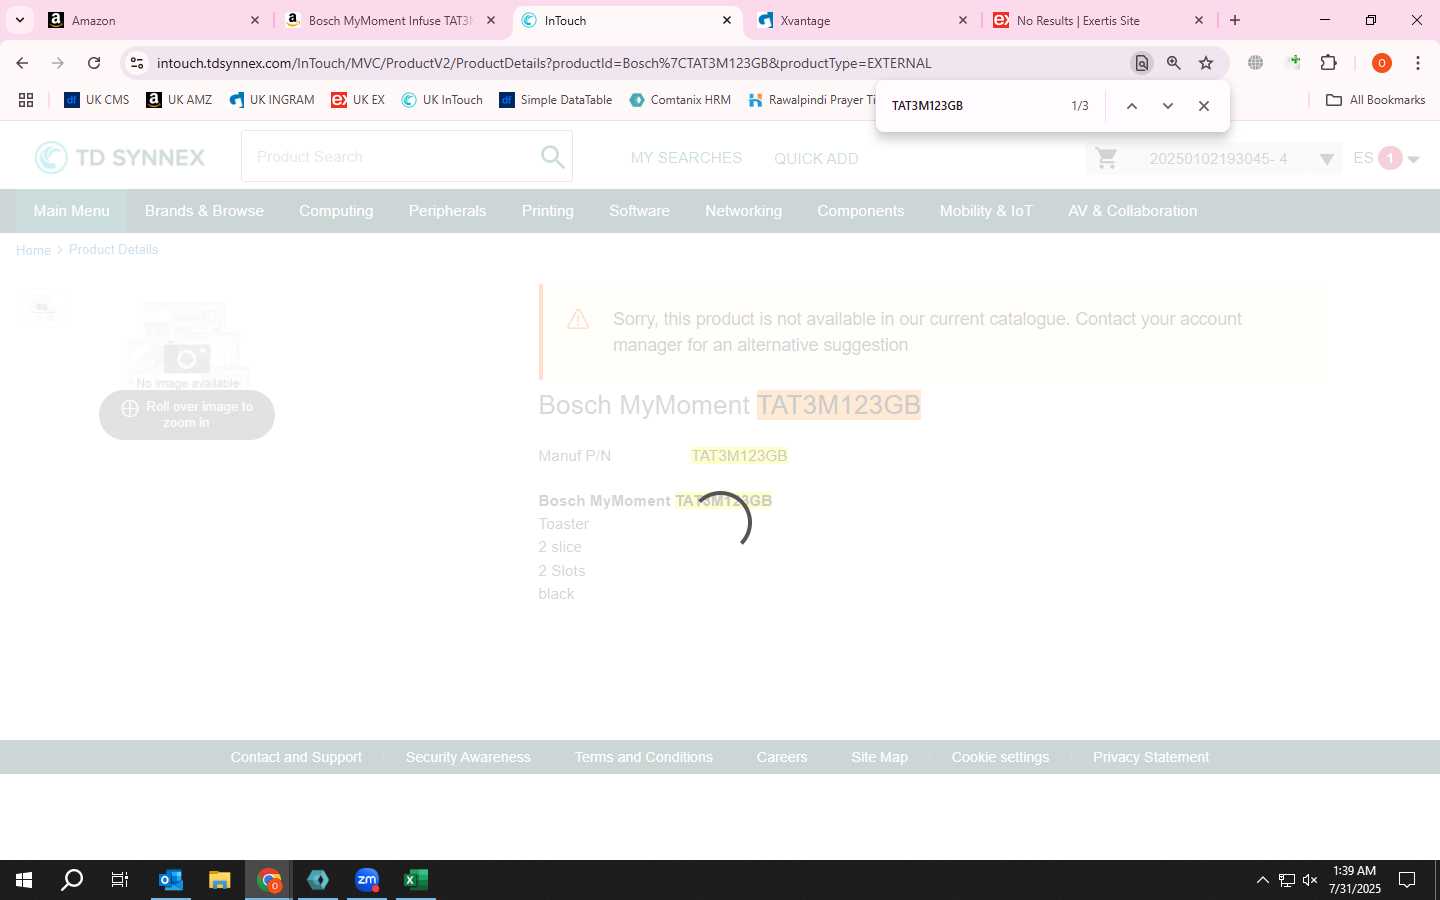Open the Extensions puzzle icon
Screen dimensions: 1440x900
coord(1328,63)
